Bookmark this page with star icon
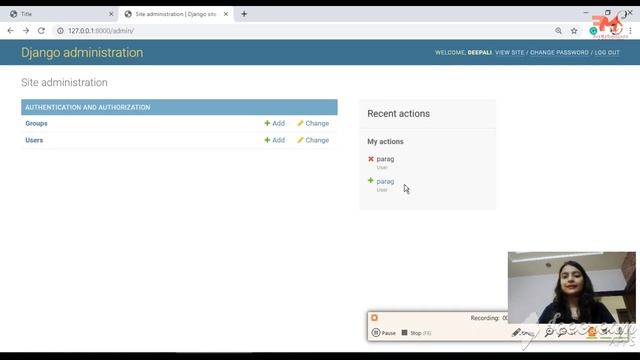The image size is (640, 360). [574, 31]
